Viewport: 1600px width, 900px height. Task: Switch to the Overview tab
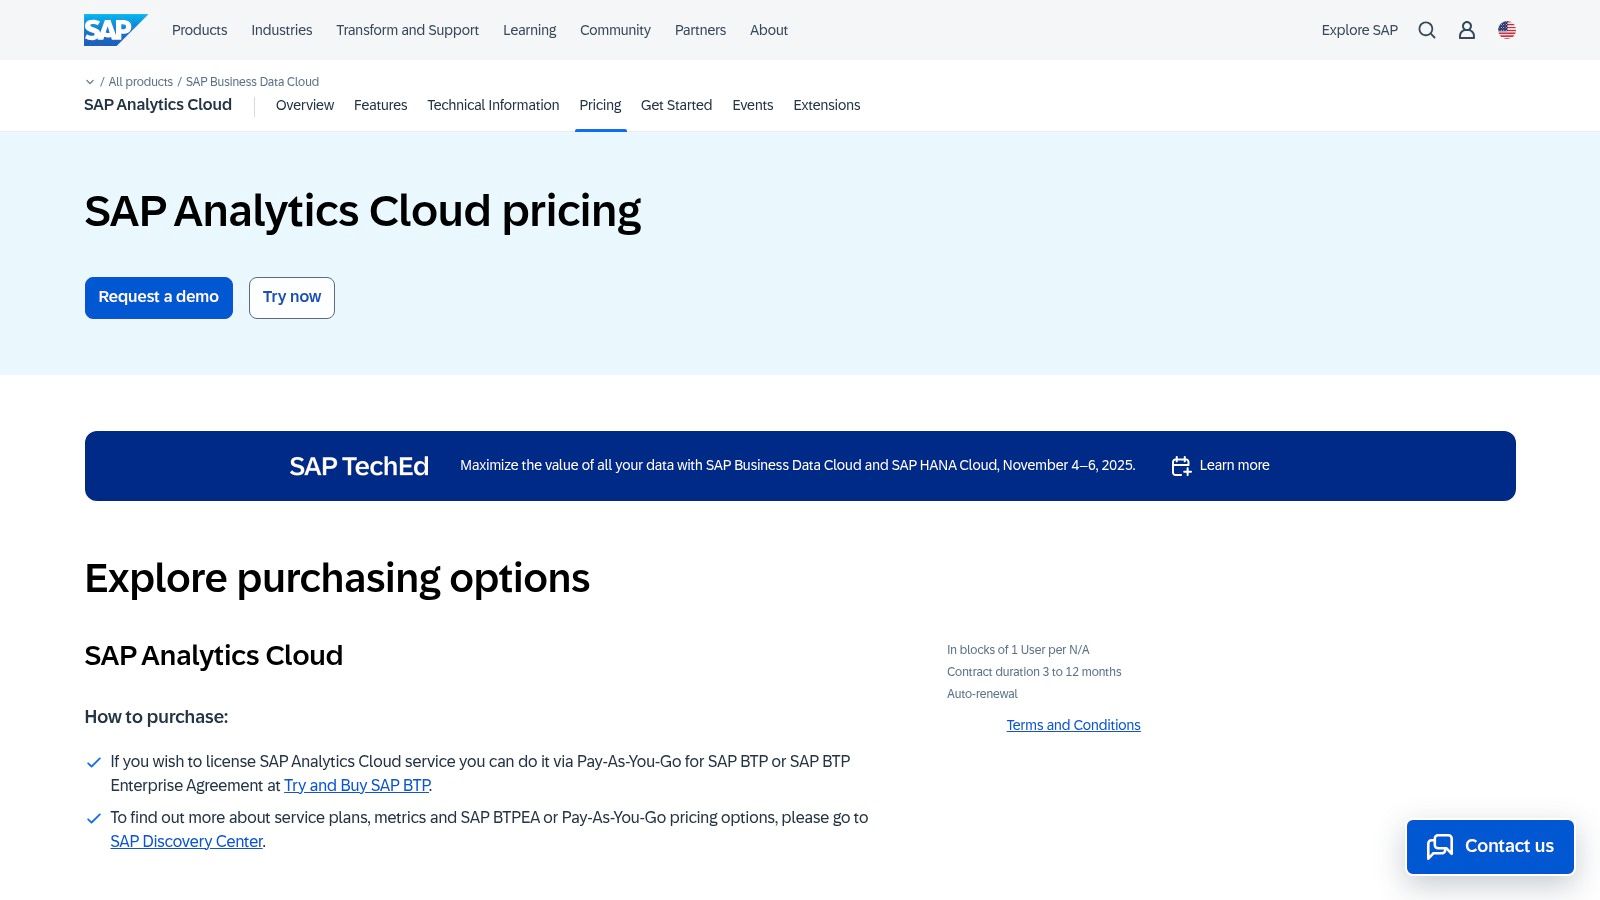click(305, 105)
